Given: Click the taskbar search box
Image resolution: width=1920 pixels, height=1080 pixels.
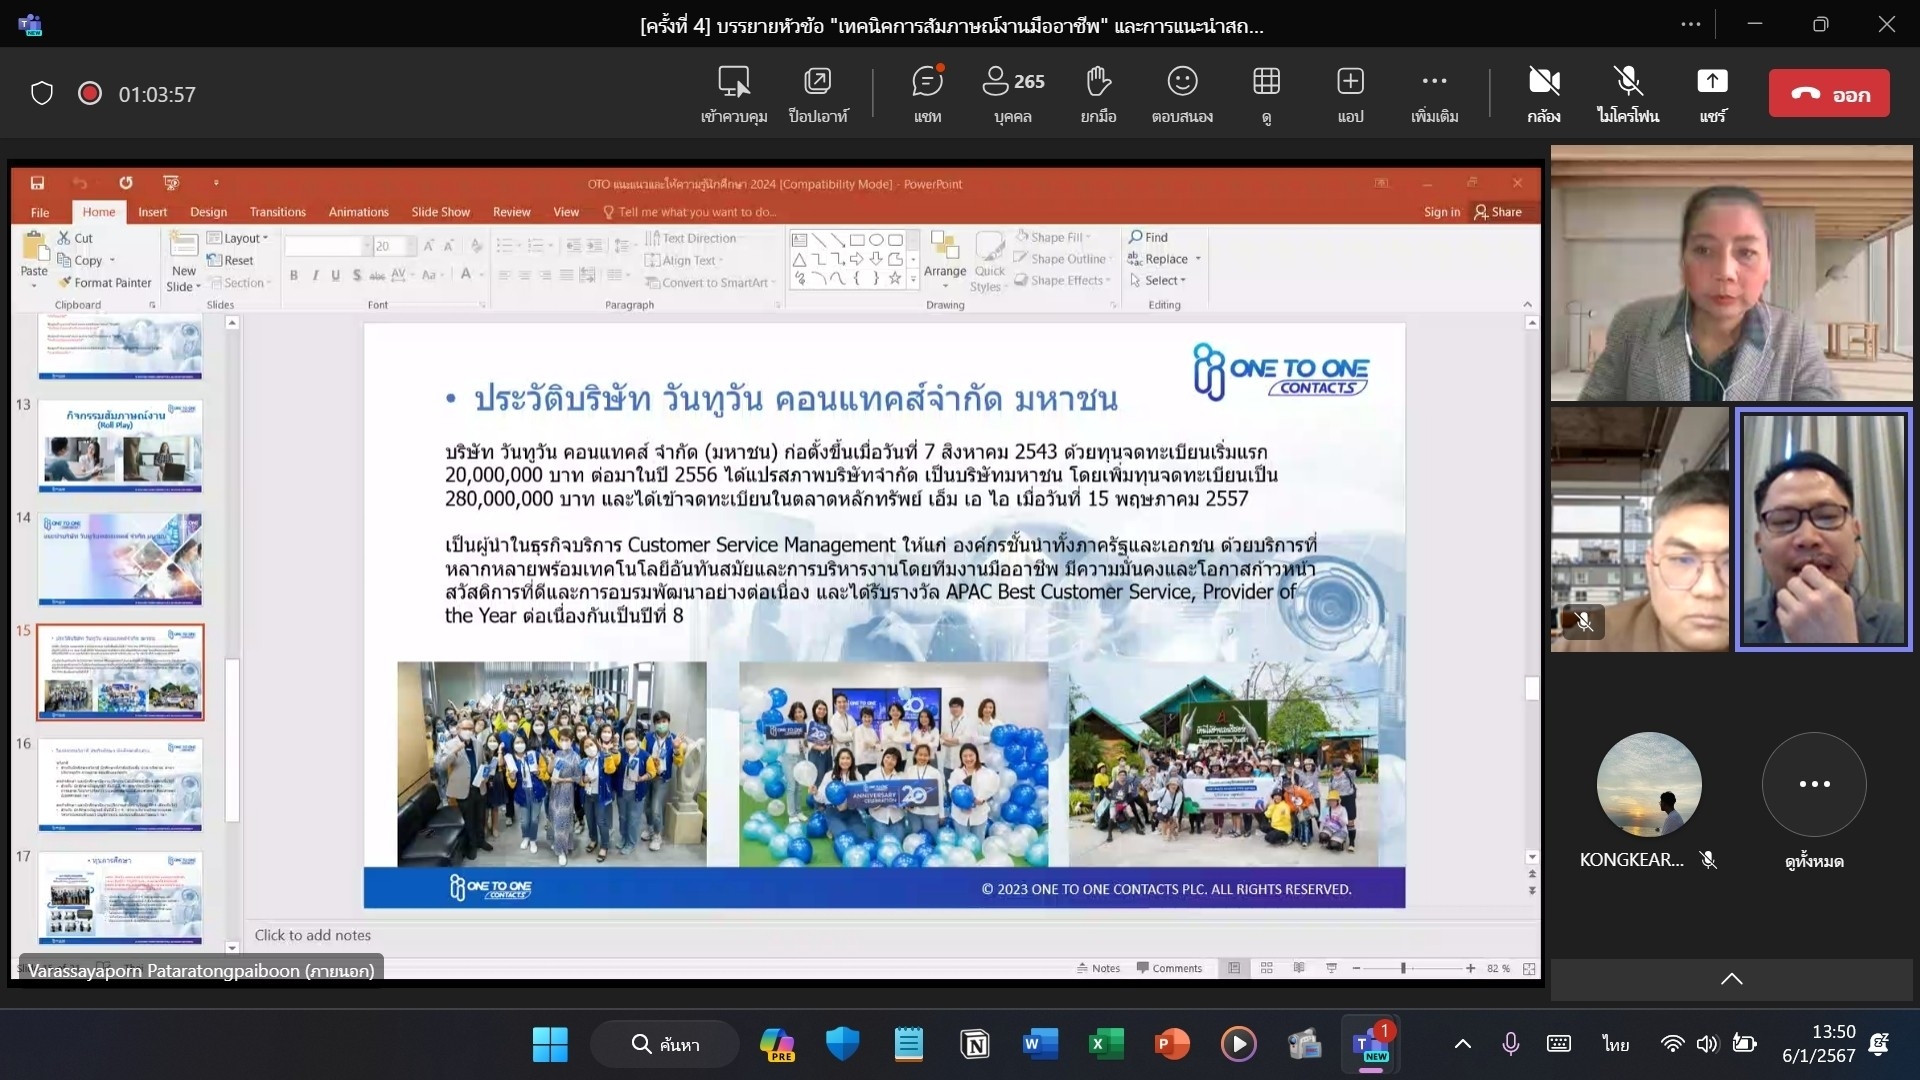Looking at the screenshot, I should 665,1044.
